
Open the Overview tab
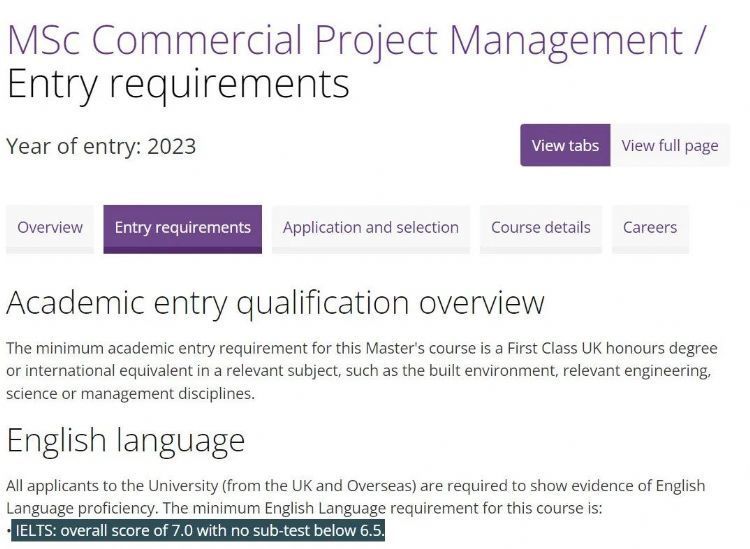[50, 228]
